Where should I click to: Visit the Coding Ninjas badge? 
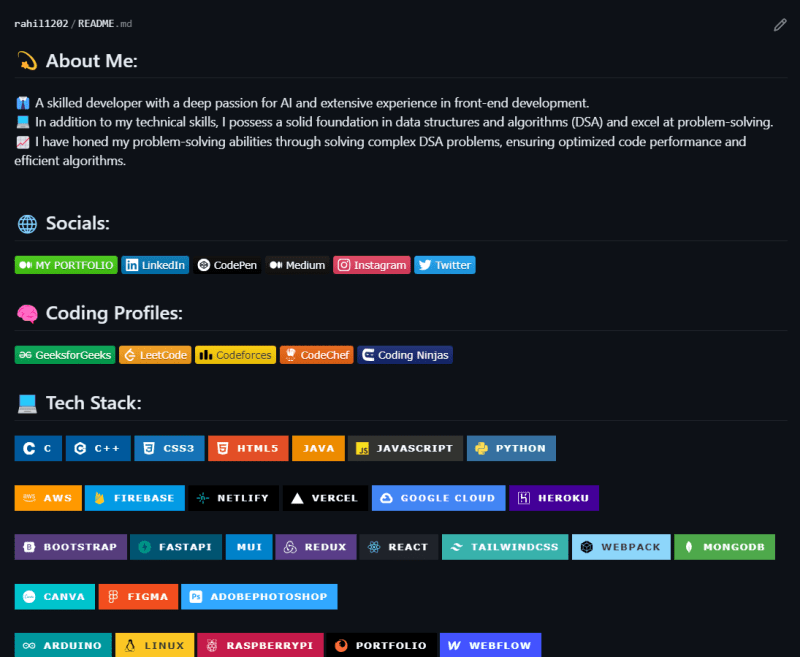[405, 355]
